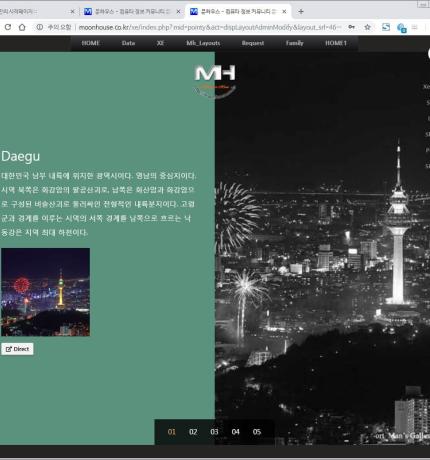Go to the browser home page icon
Screen dimensions: 430x460
click(x=22, y=27)
